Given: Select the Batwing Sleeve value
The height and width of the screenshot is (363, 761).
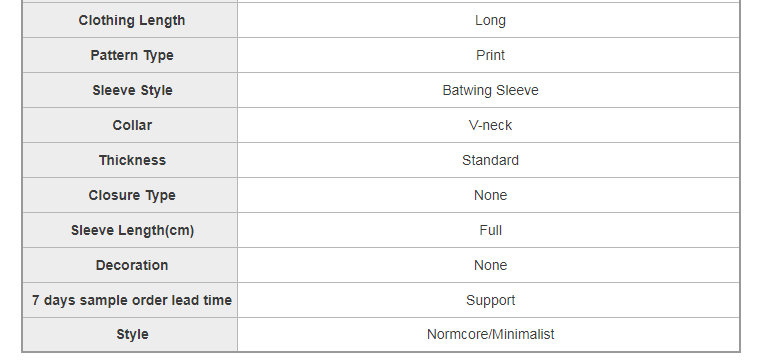Looking at the screenshot, I should [x=490, y=90].
